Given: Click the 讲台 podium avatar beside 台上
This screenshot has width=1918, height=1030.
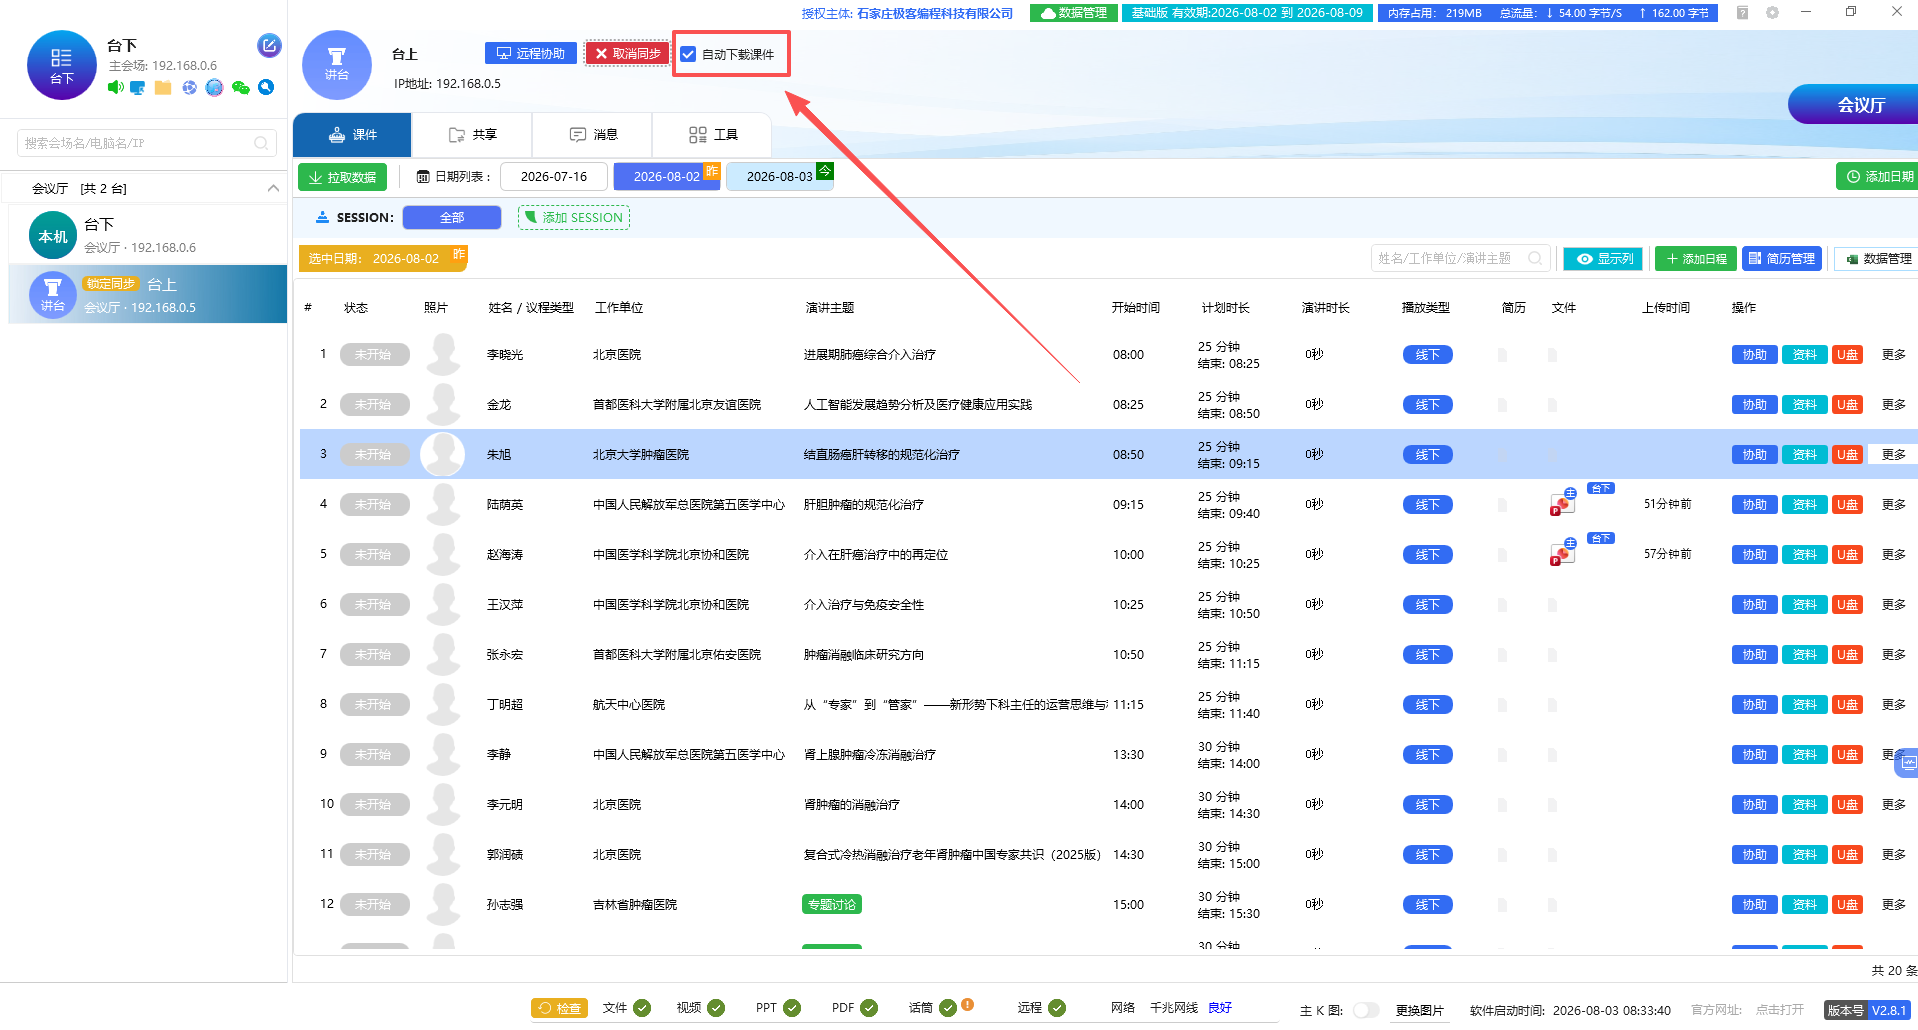Looking at the screenshot, I should (x=337, y=65).
